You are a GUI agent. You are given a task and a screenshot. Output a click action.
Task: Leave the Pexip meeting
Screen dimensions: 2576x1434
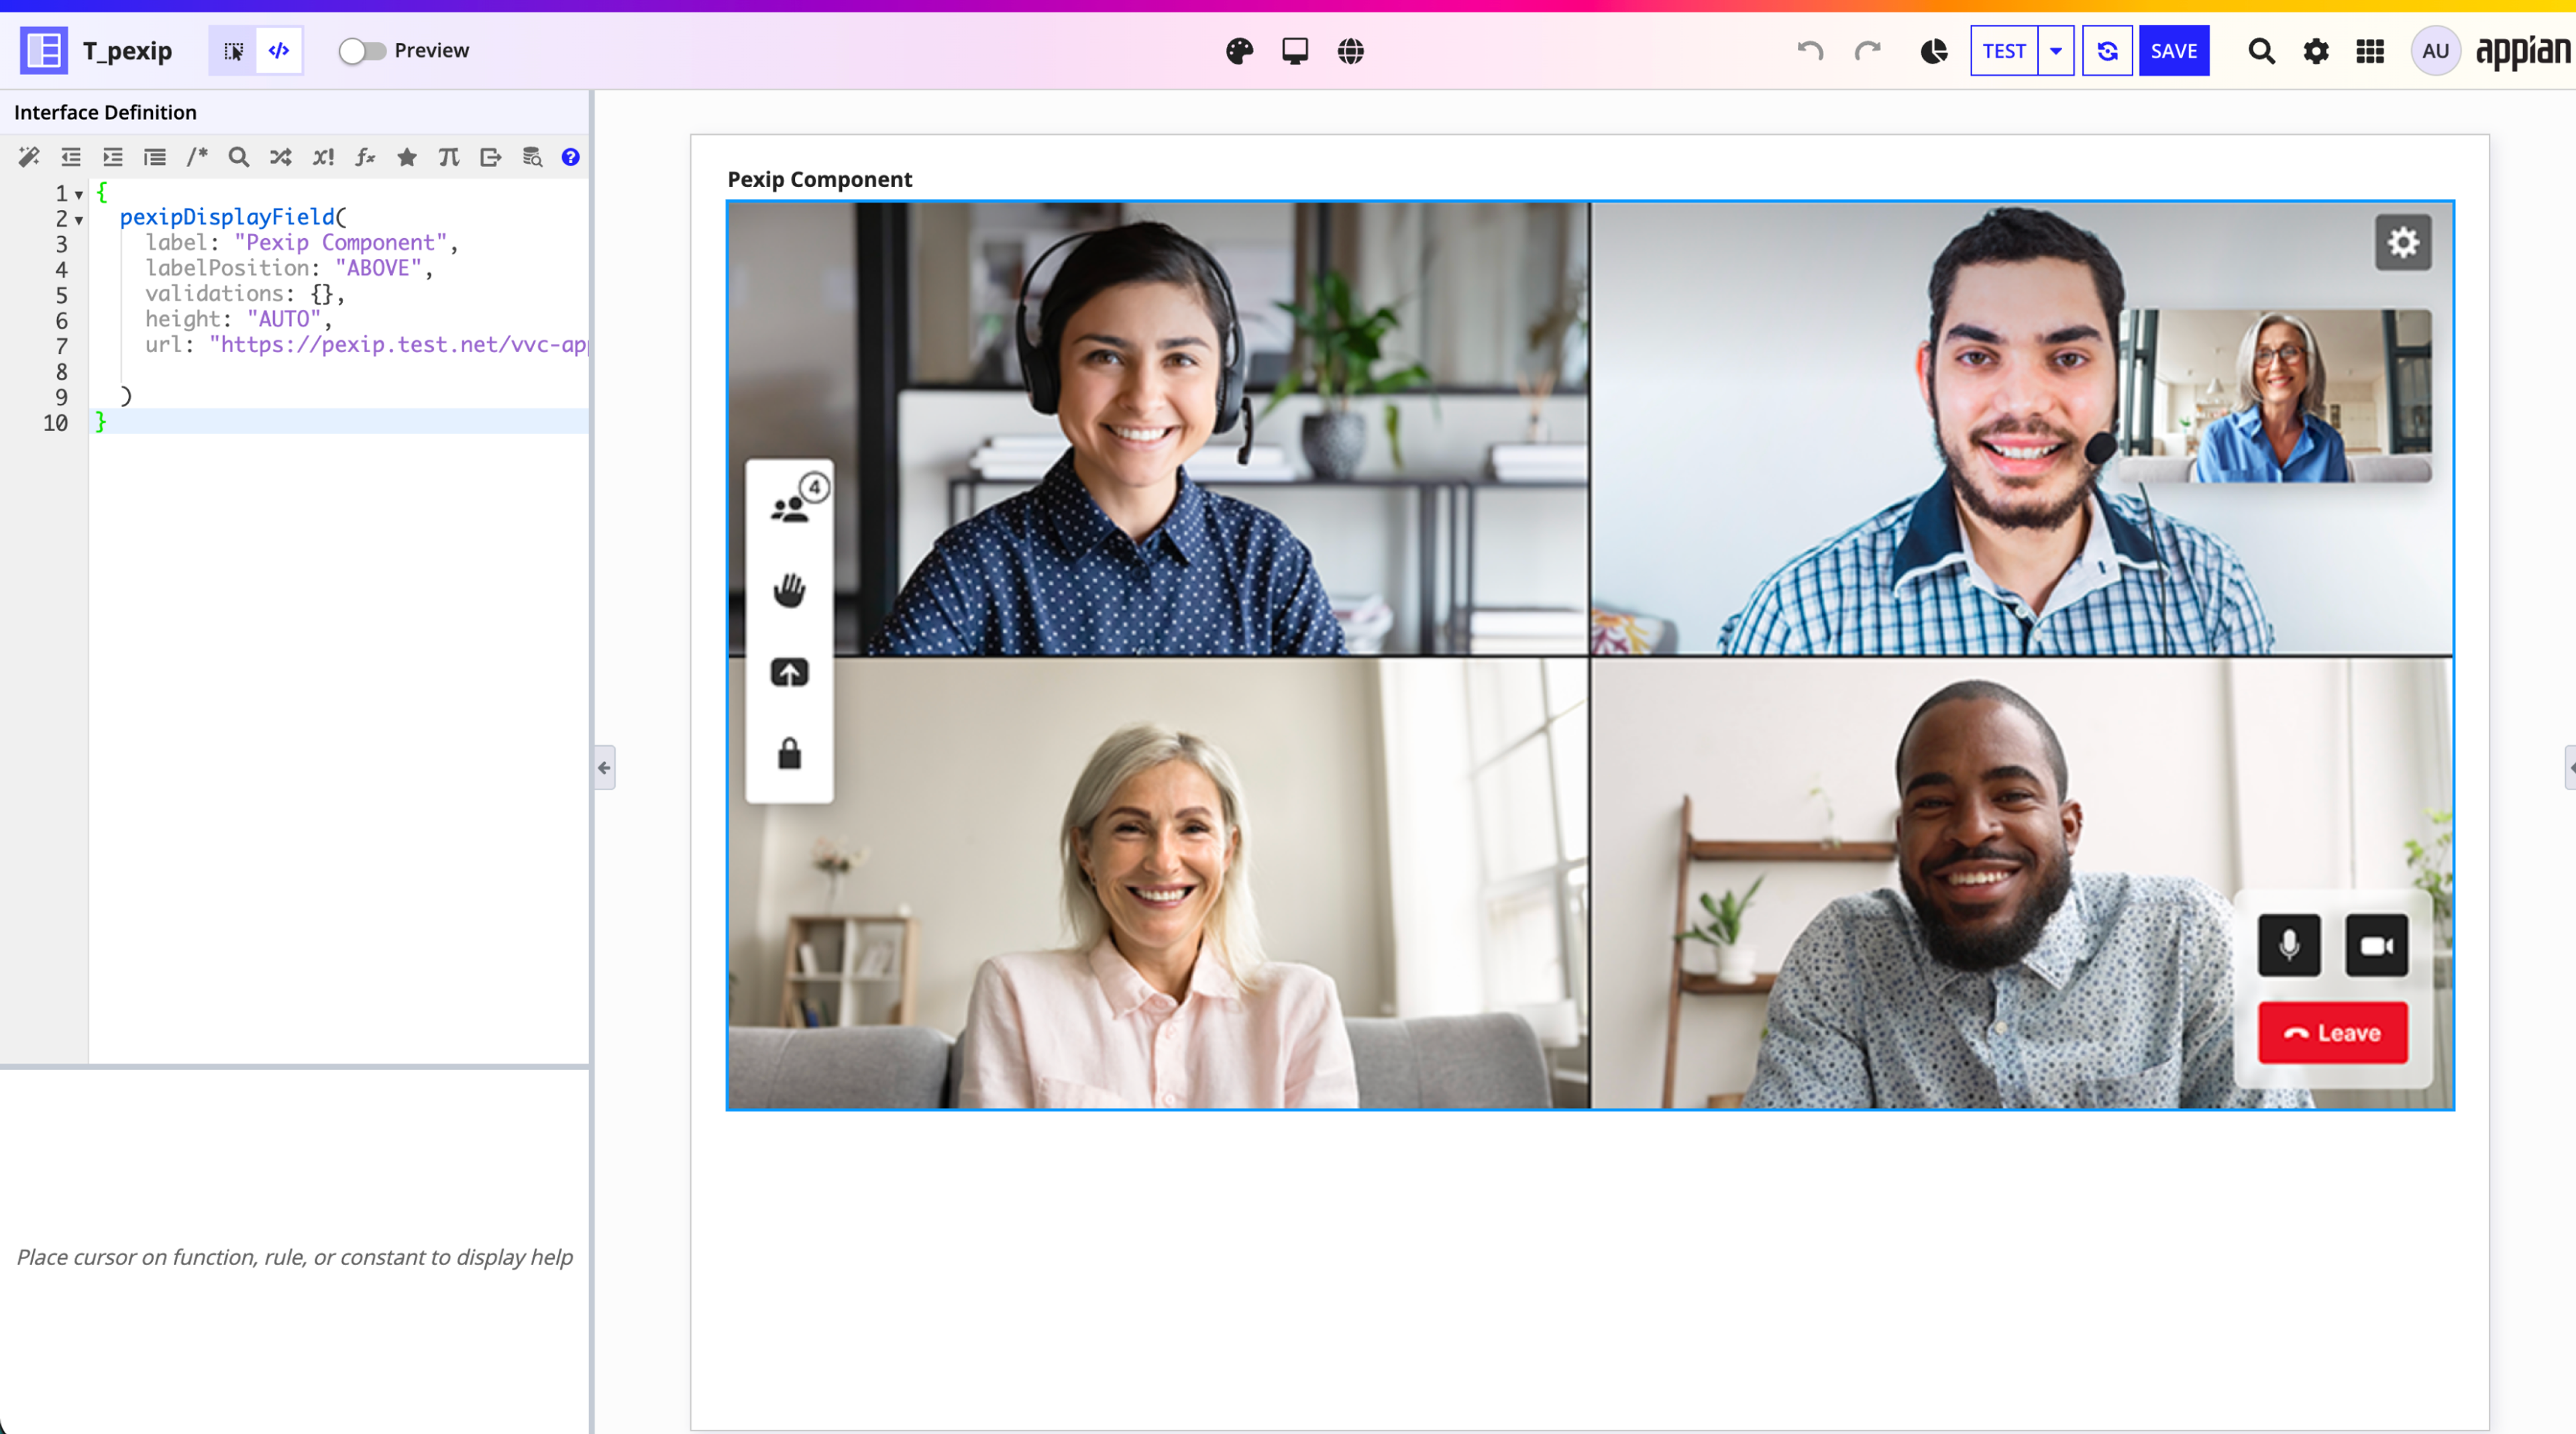[x=2333, y=1033]
